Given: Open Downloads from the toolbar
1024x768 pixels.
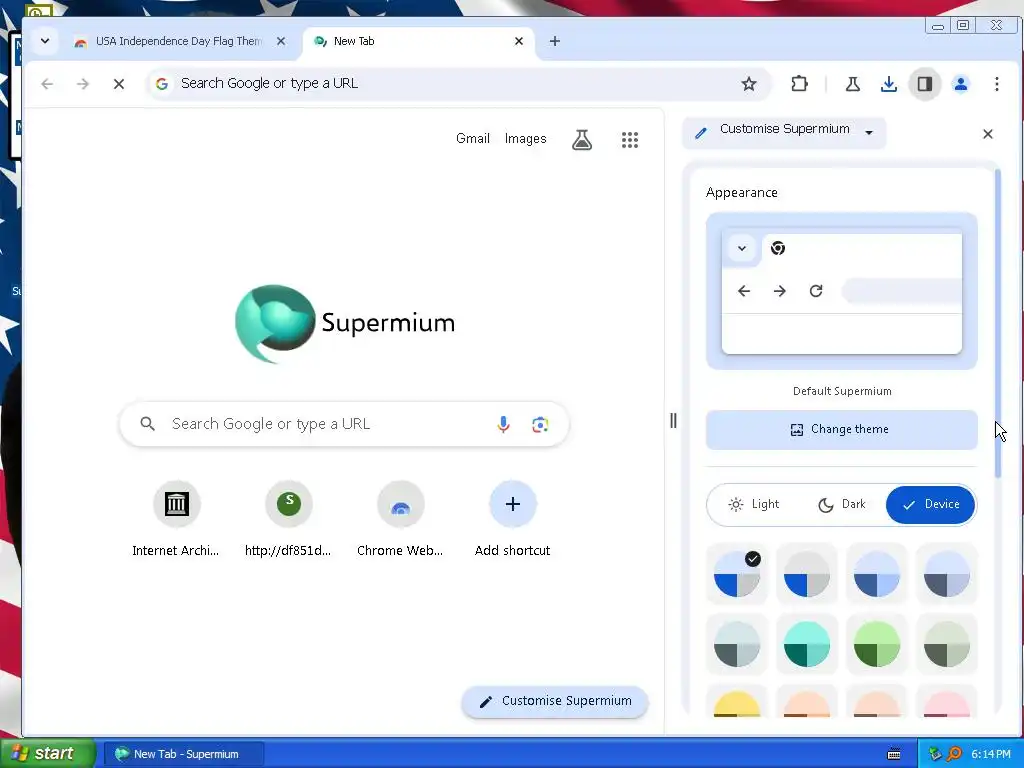Looking at the screenshot, I should click(888, 84).
